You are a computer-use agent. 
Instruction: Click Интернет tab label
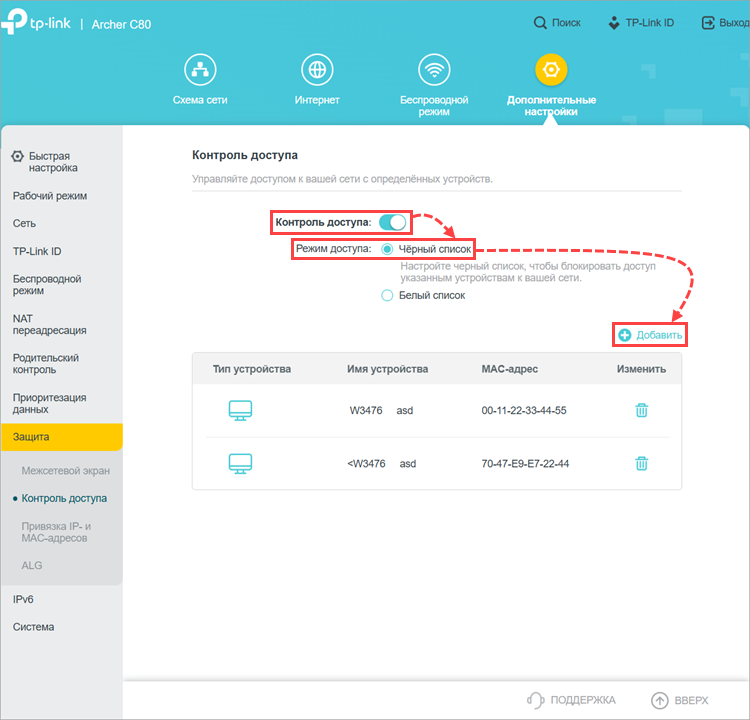(317, 100)
